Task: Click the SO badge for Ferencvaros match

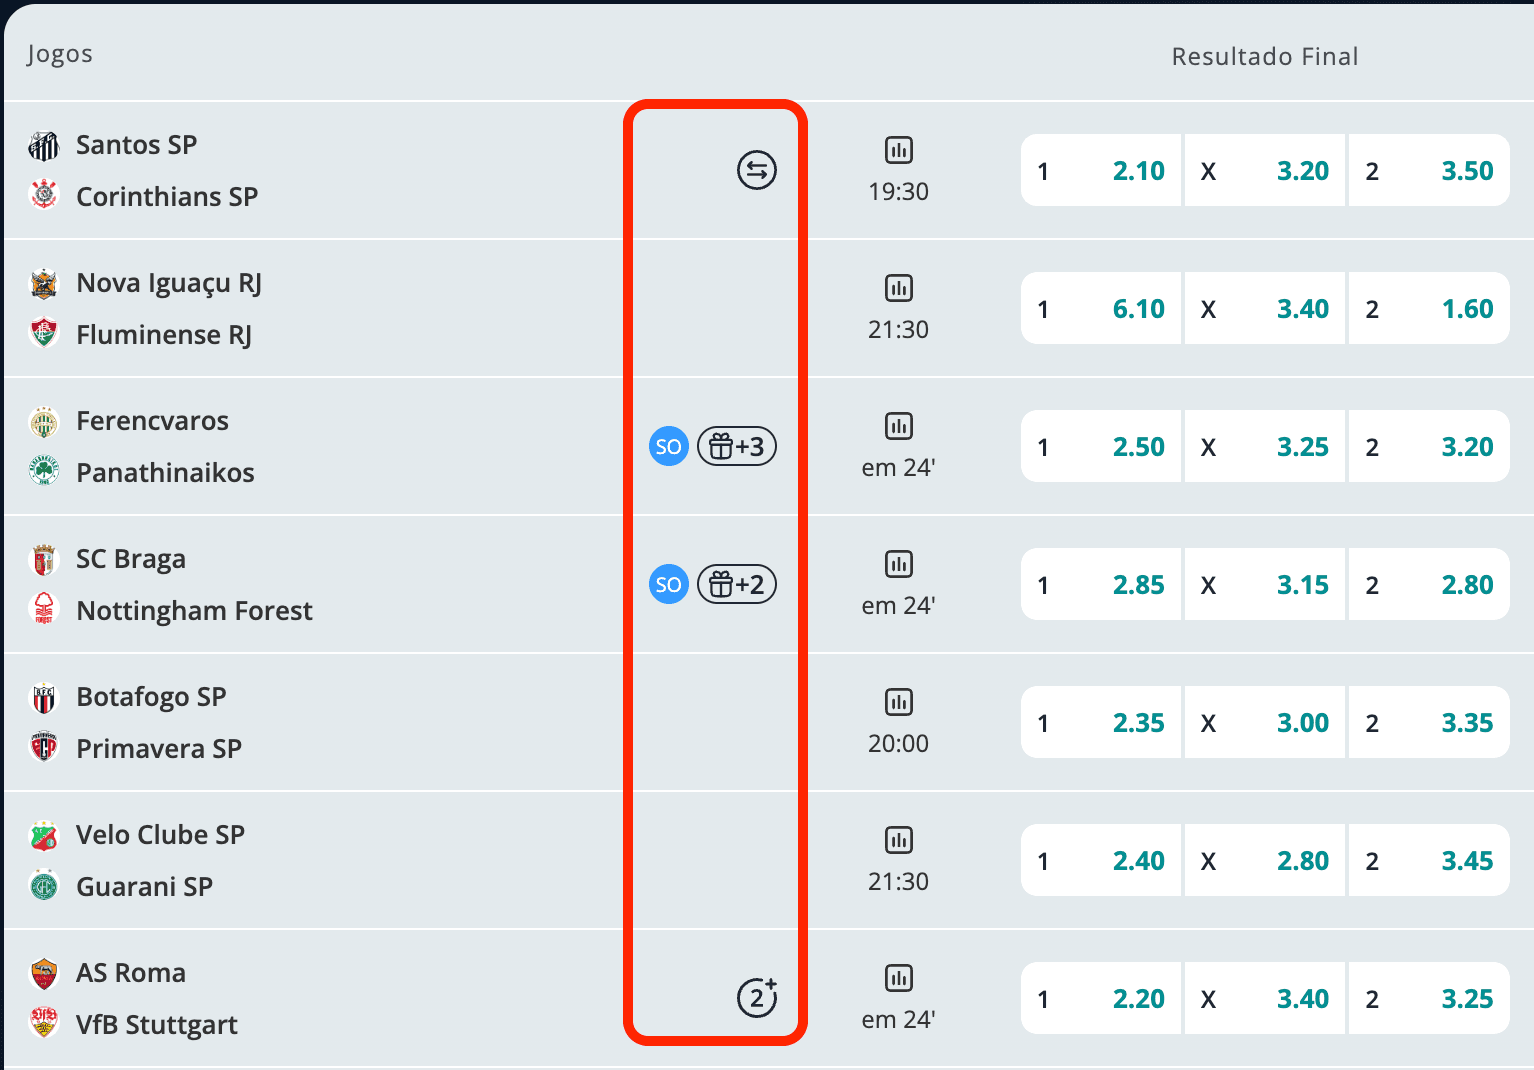Action: (669, 446)
